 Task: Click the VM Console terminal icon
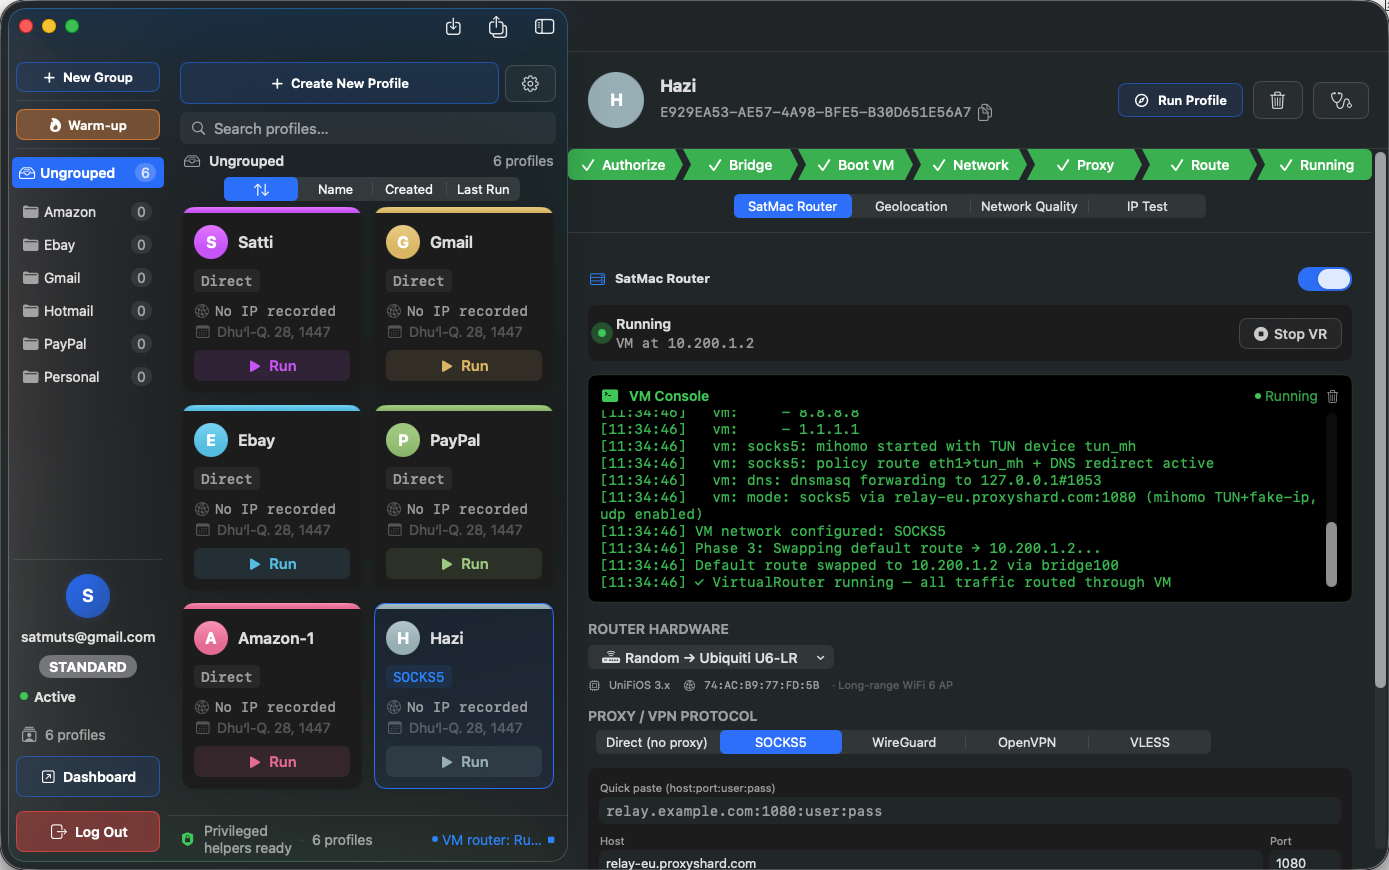[x=609, y=396]
